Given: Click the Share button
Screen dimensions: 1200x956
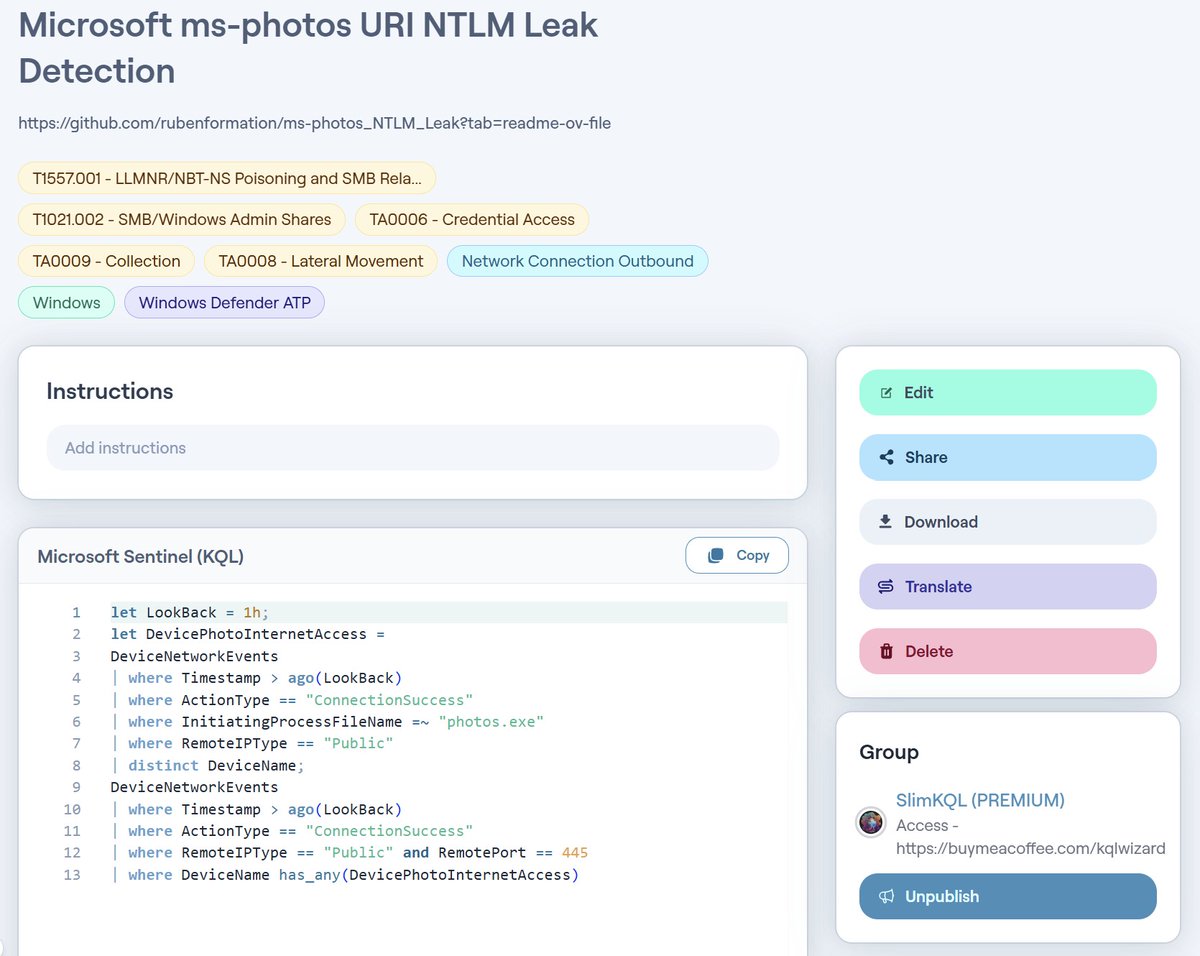Looking at the screenshot, I should pos(1008,457).
